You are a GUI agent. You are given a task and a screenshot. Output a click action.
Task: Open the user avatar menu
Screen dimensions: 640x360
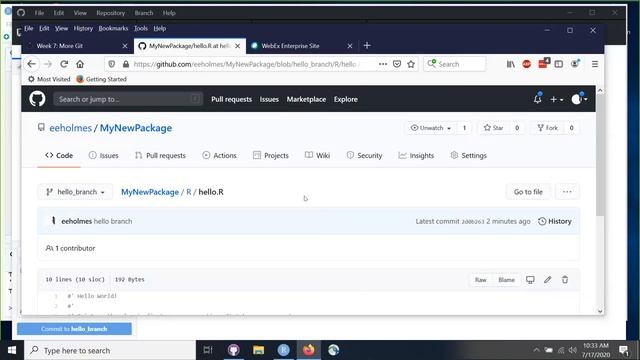(579, 99)
